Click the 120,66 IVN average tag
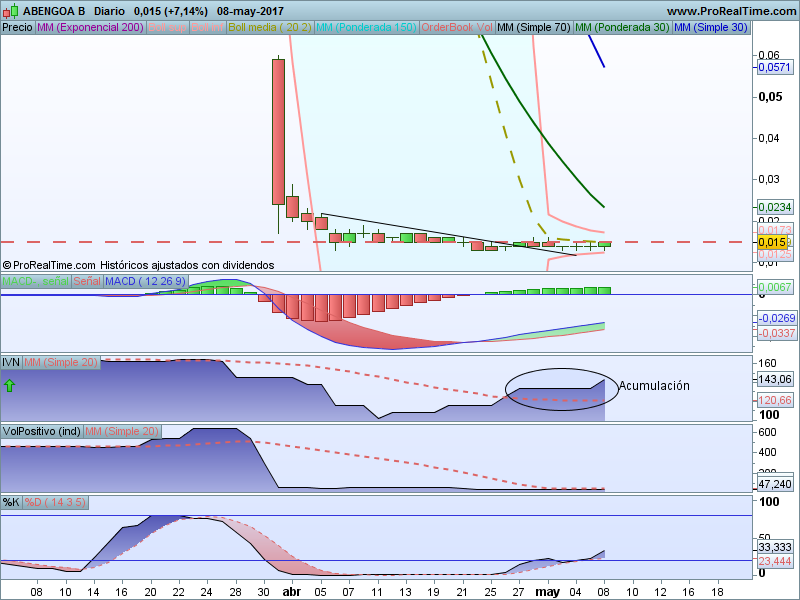The width and height of the screenshot is (800, 600). pos(774,401)
